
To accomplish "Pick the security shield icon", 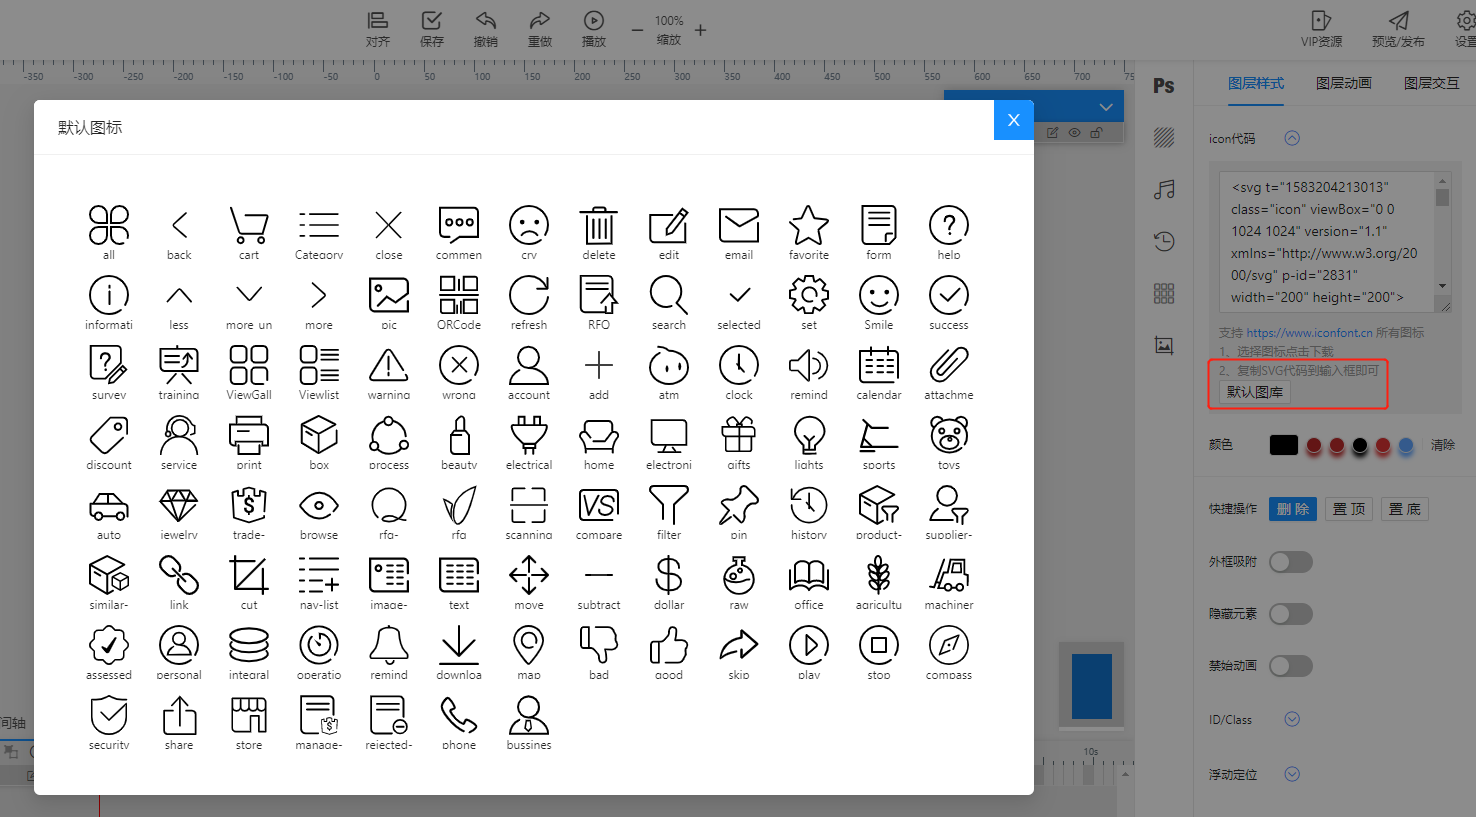I will click(x=109, y=716).
